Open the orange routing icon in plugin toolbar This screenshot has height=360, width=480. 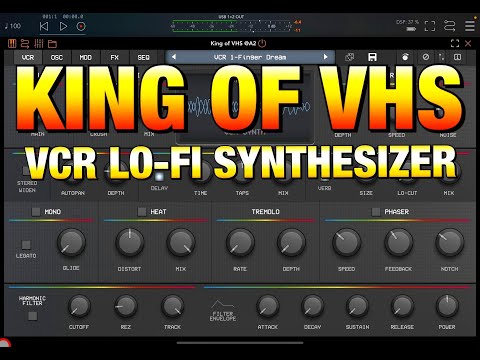25,43
